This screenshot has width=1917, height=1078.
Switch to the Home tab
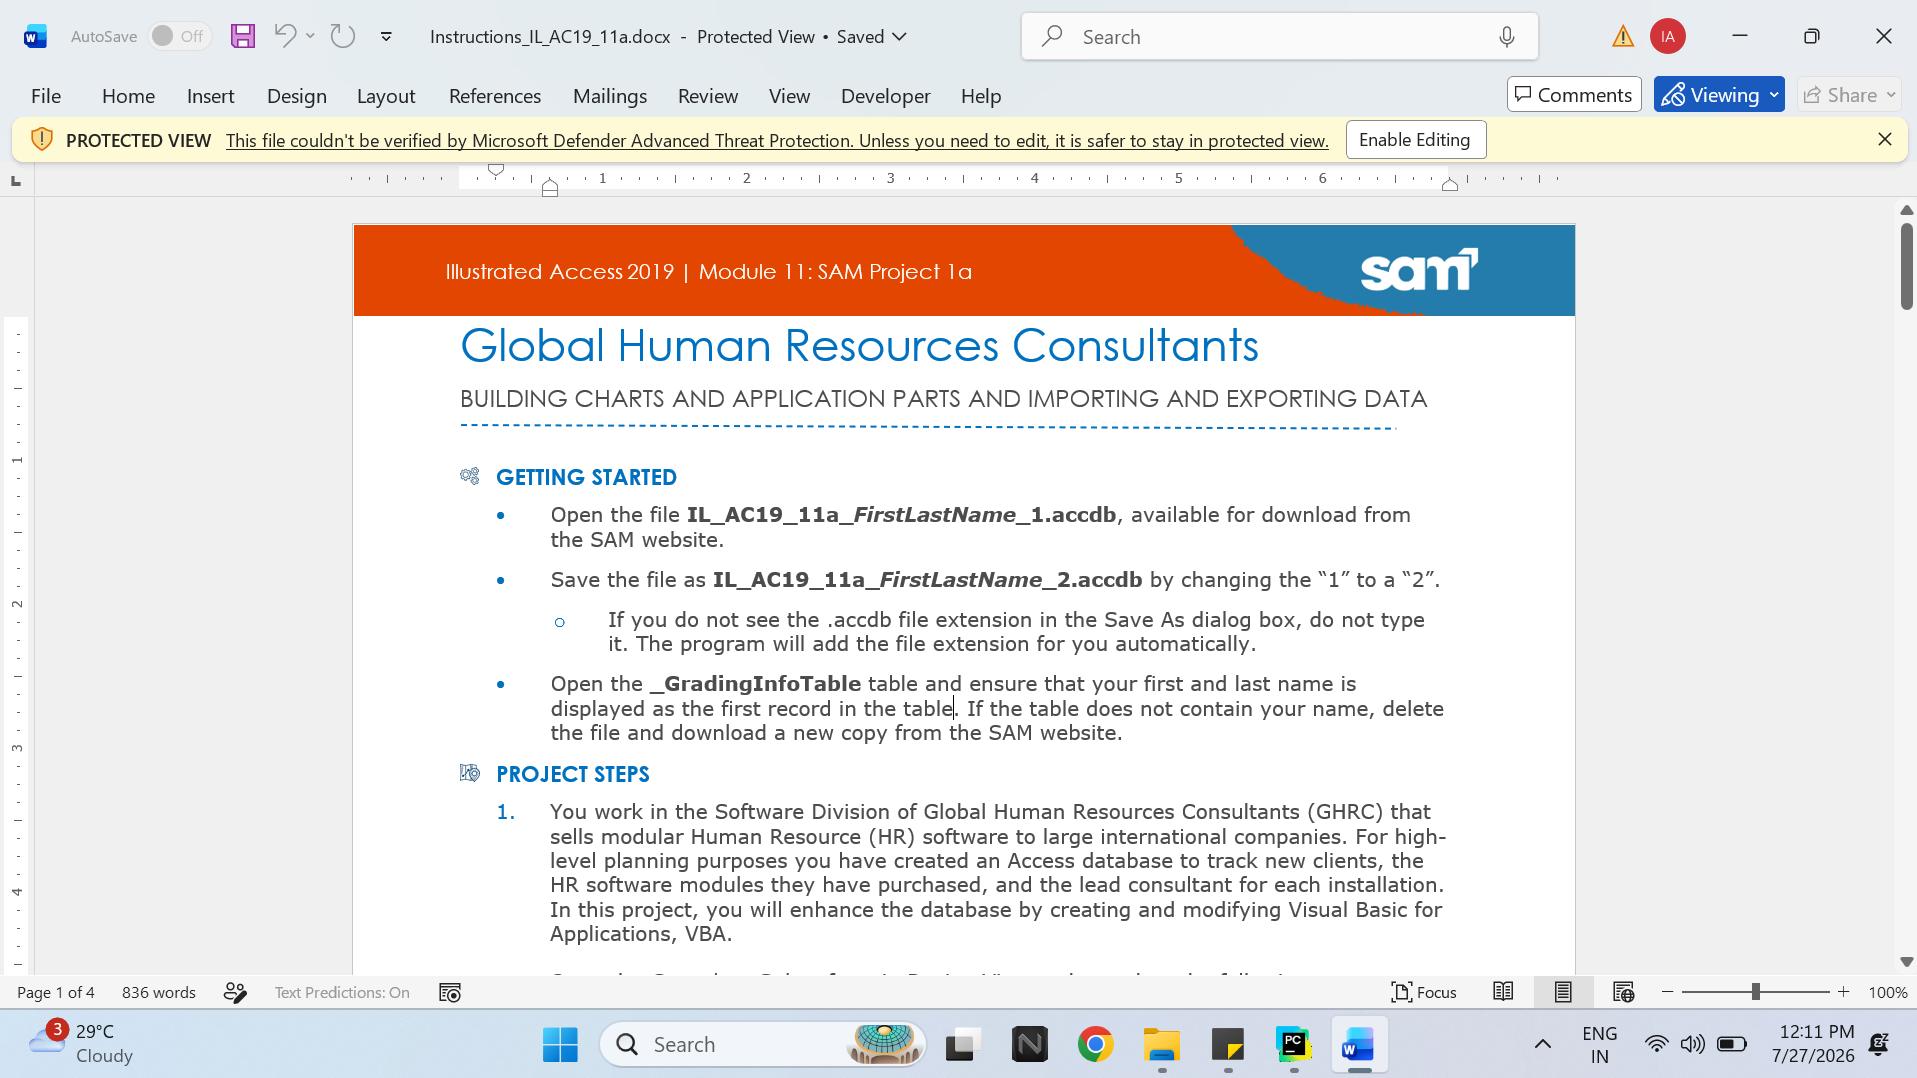128,96
